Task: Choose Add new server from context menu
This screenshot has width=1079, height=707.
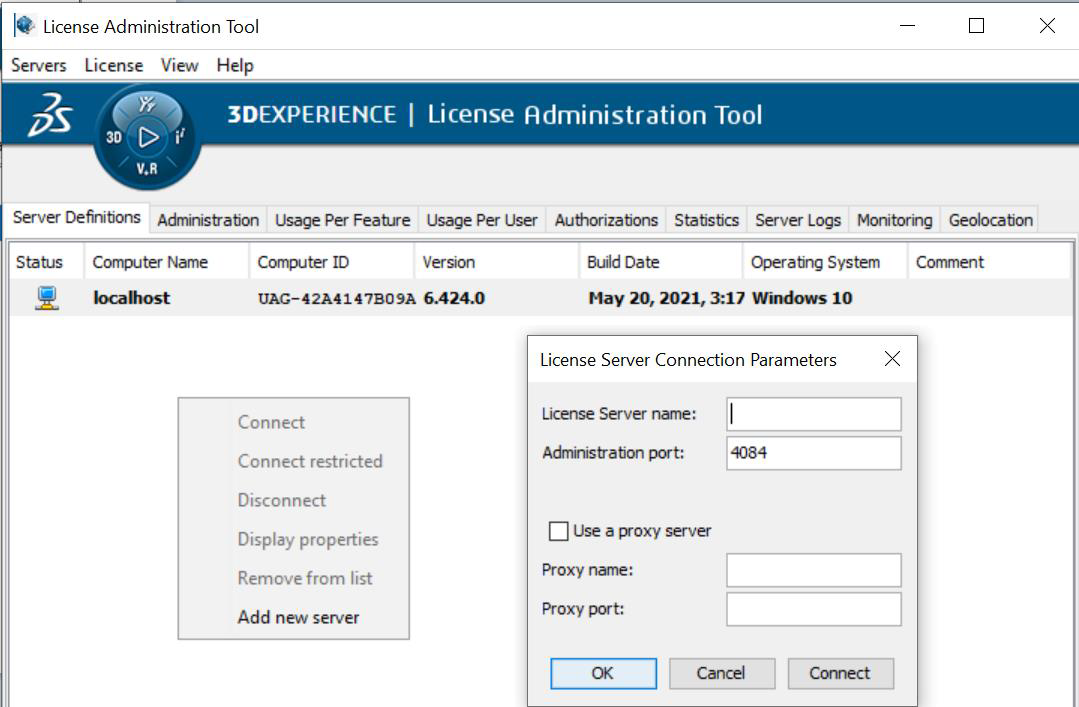Action: (x=299, y=618)
